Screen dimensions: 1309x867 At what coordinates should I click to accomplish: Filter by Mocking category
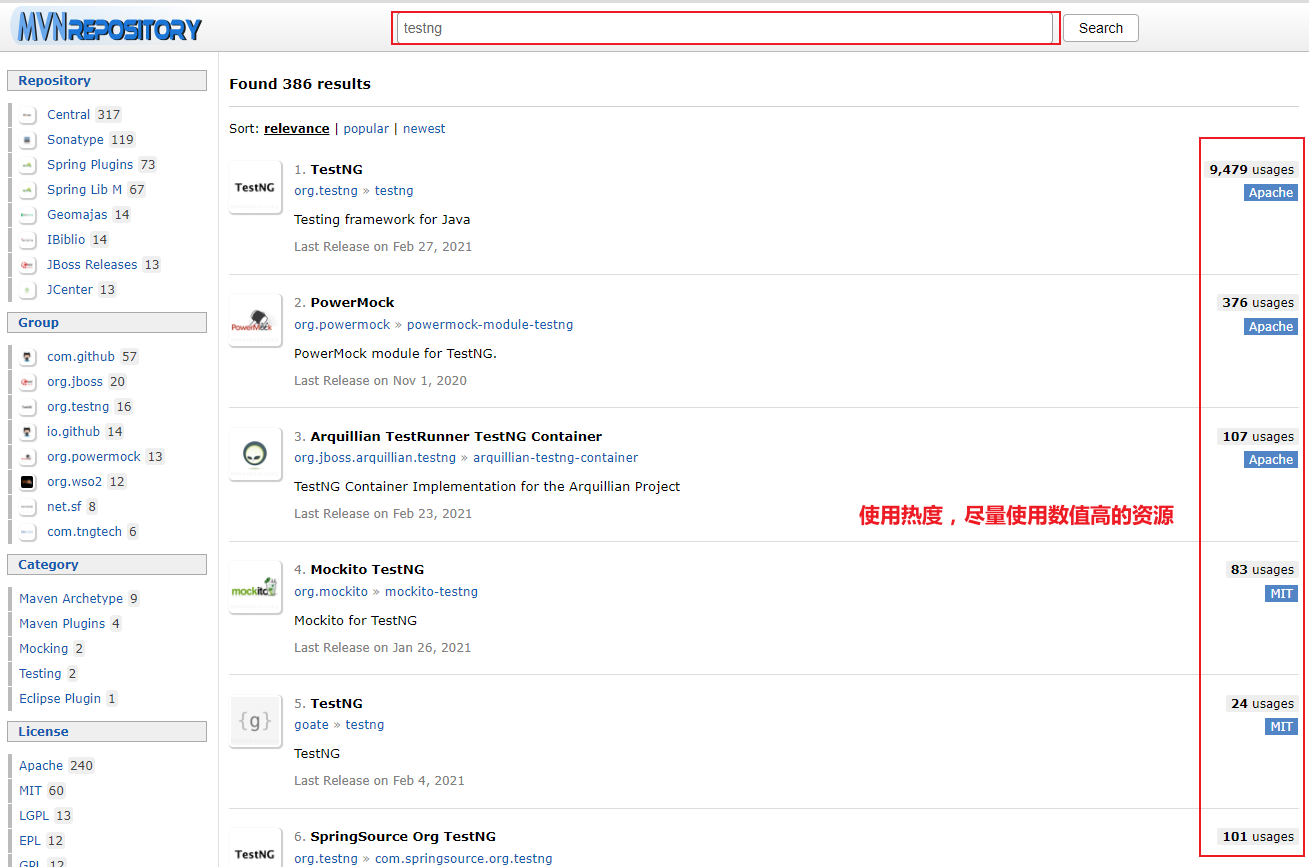click(44, 649)
